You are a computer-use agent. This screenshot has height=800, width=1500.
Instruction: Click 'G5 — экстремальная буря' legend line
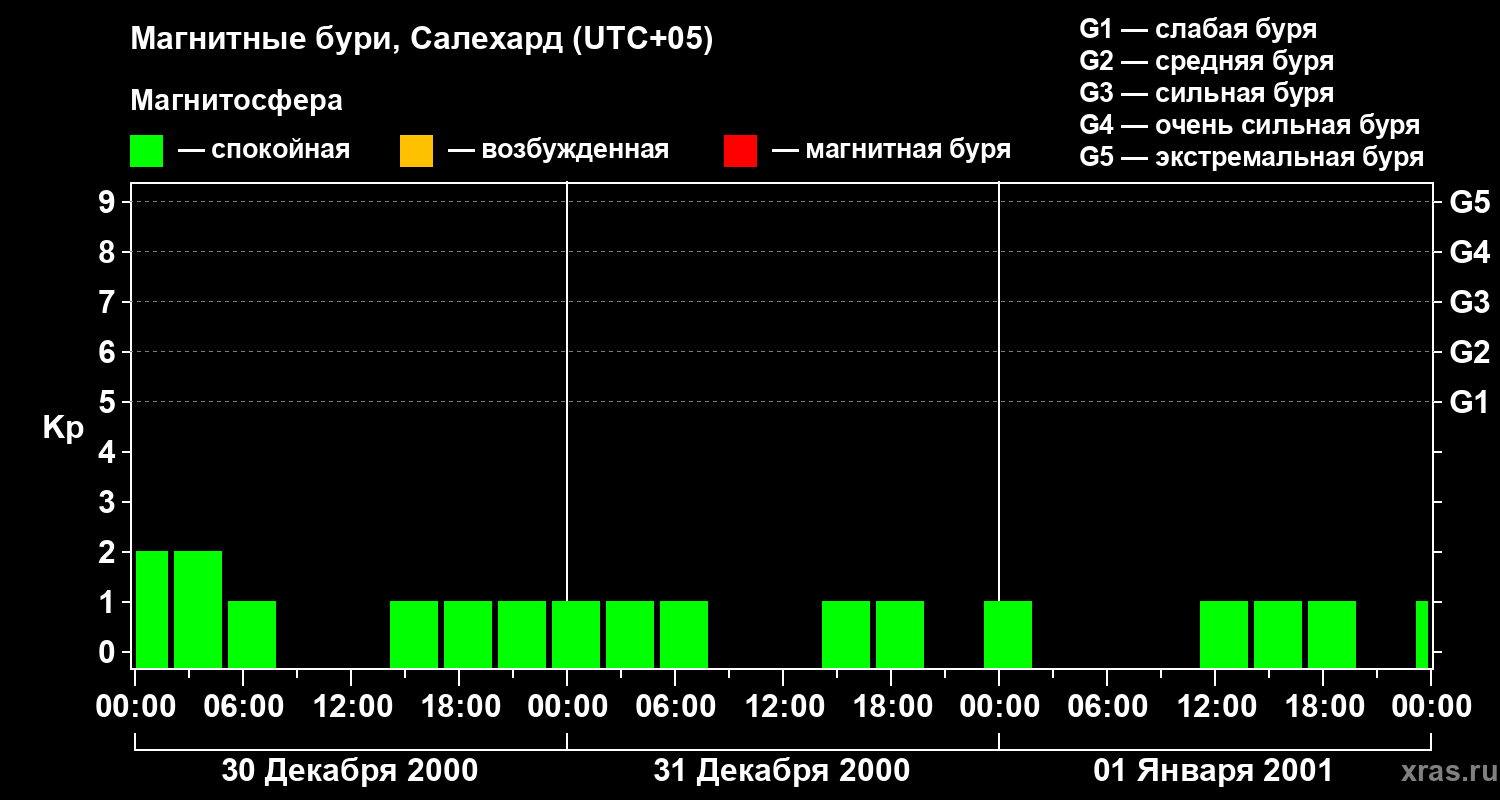(x=1252, y=158)
